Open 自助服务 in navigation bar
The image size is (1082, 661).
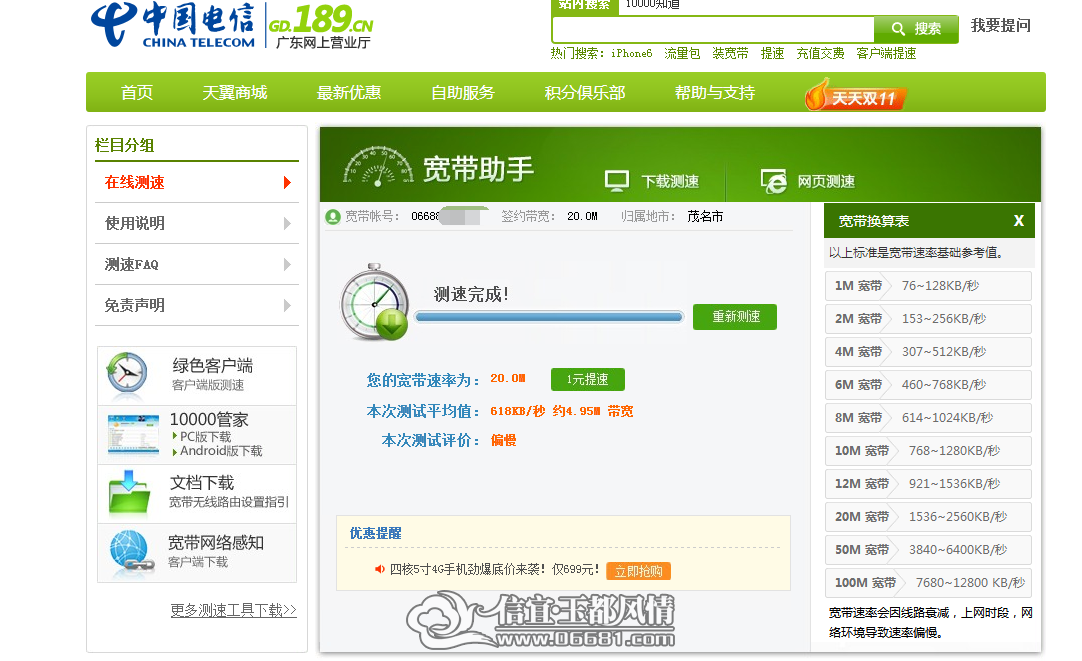tap(463, 92)
